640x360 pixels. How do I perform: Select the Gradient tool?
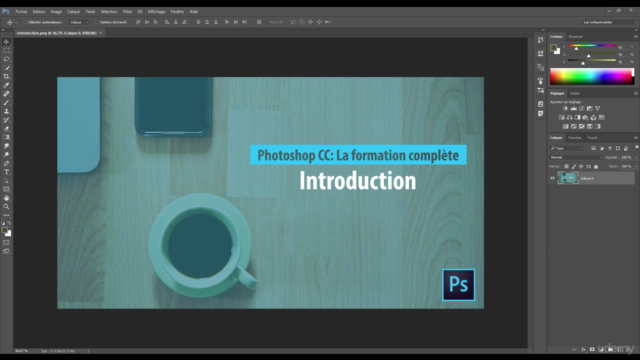tap(6, 137)
